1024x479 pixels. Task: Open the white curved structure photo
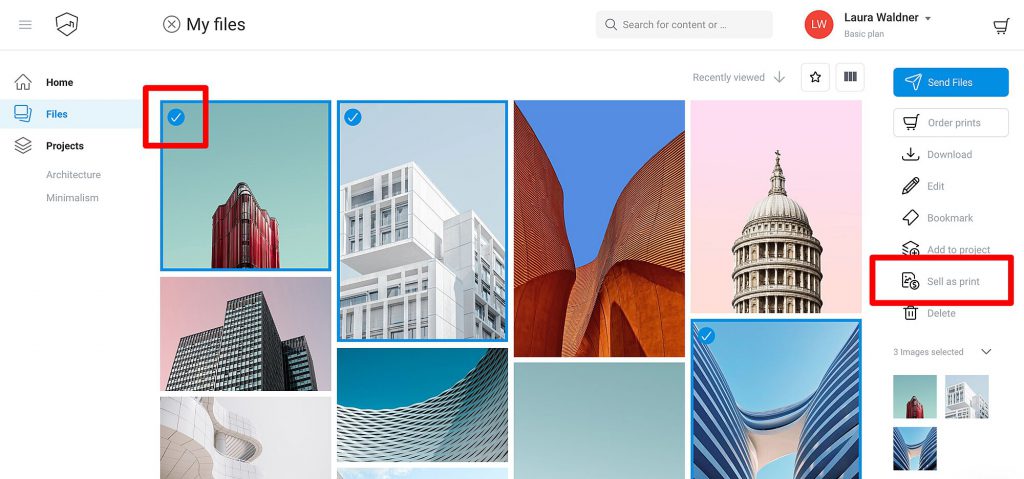tap(246, 438)
